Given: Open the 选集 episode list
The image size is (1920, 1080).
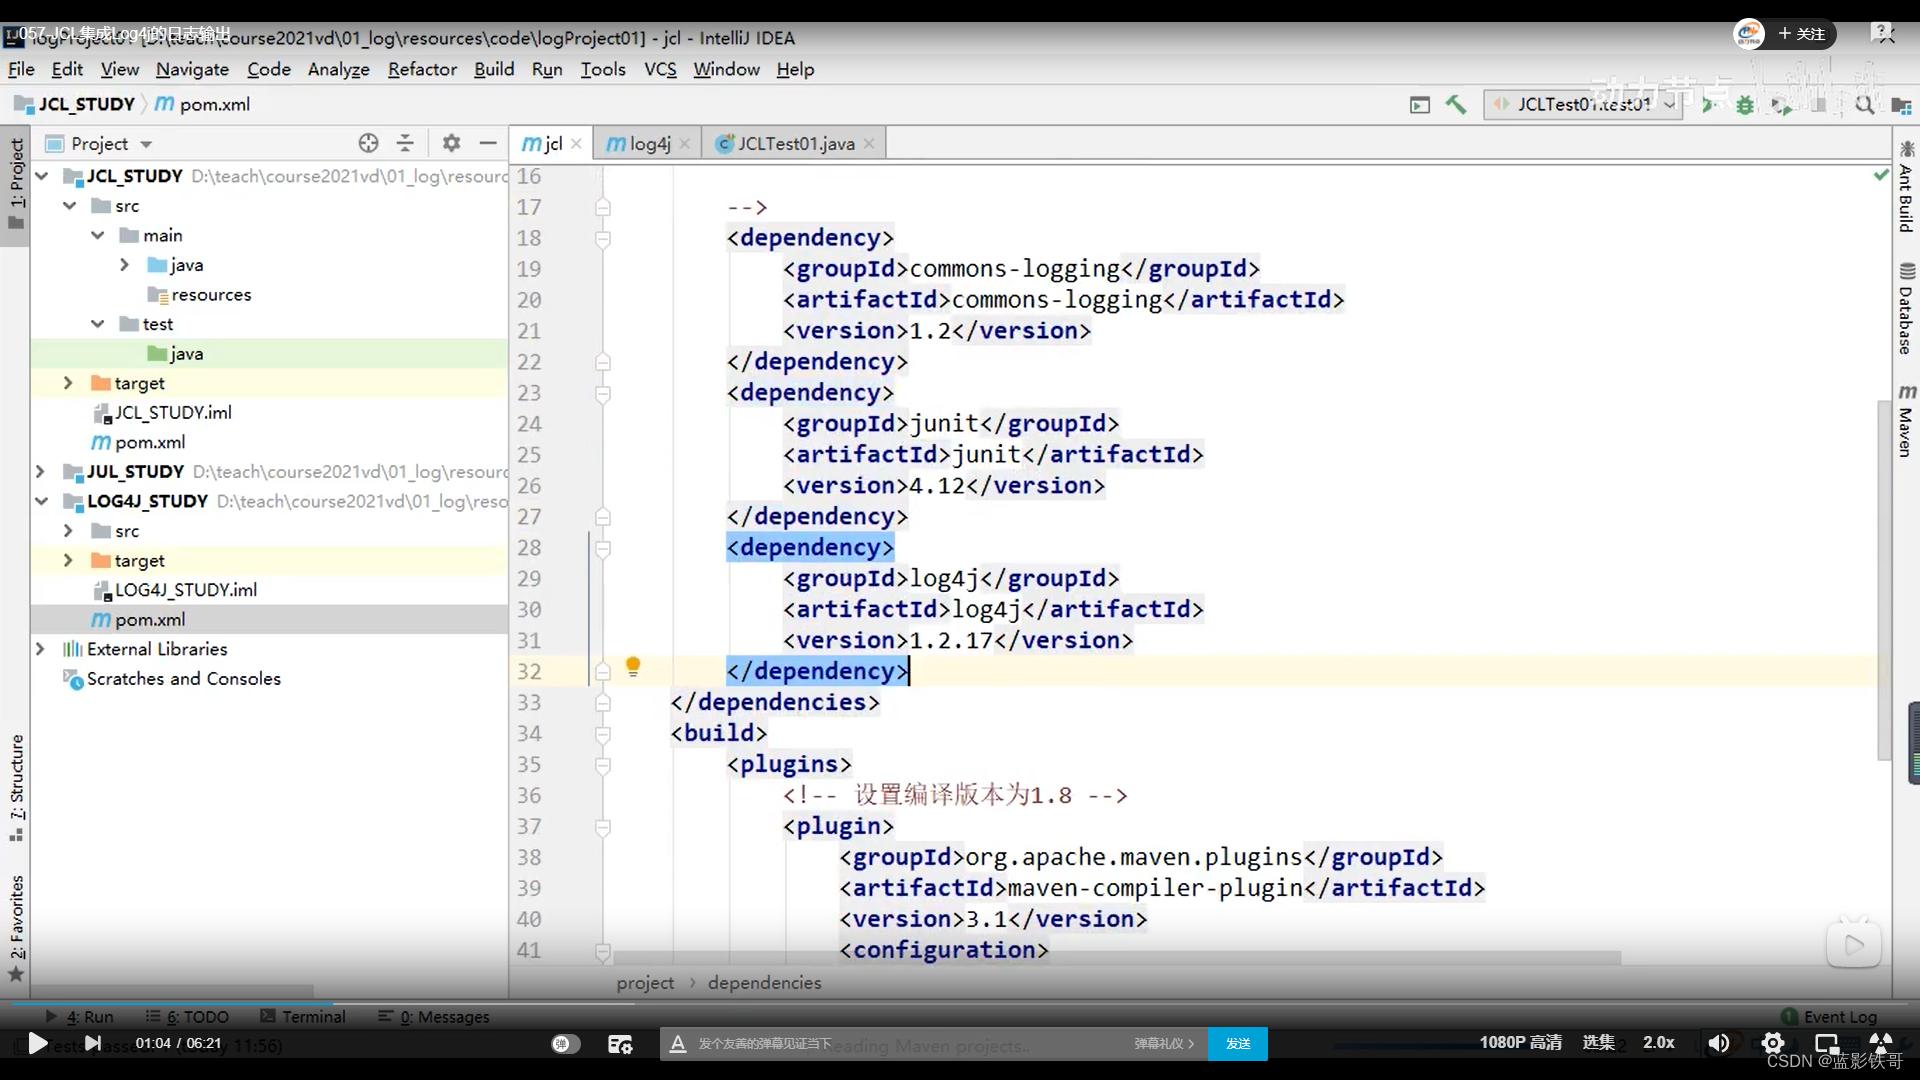Looking at the screenshot, I should coord(1598,1042).
